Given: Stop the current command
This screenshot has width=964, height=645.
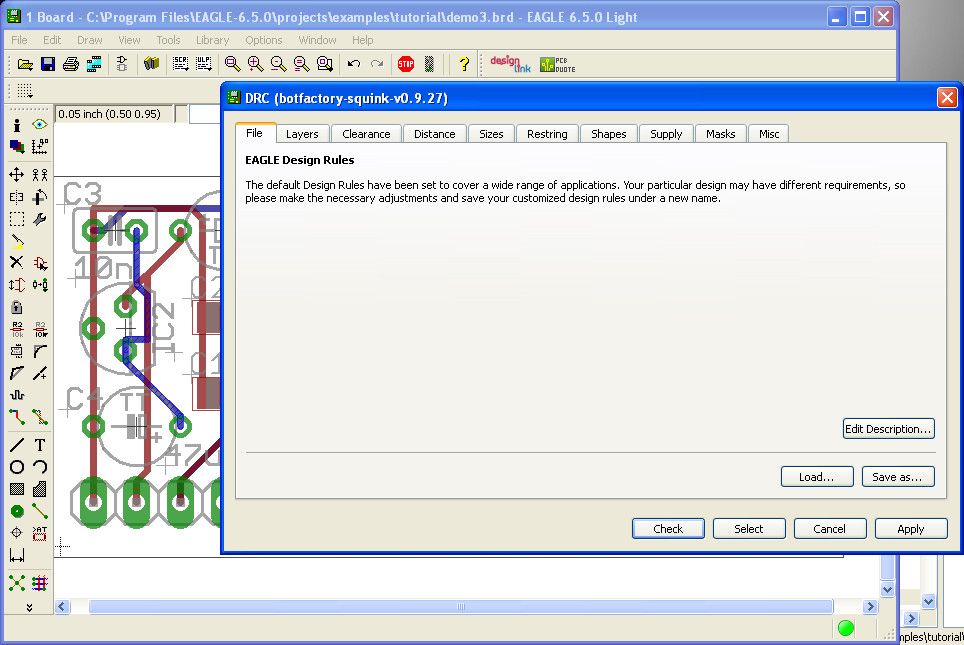Looking at the screenshot, I should [x=406, y=63].
